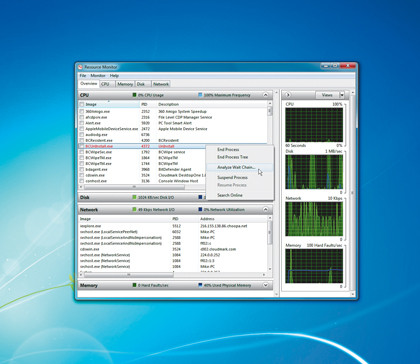Image resolution: width=420 pixels, height=364 pixels.
Task: Click CPU table horizontal scrollbar thumb
Action: pos(134,187)
